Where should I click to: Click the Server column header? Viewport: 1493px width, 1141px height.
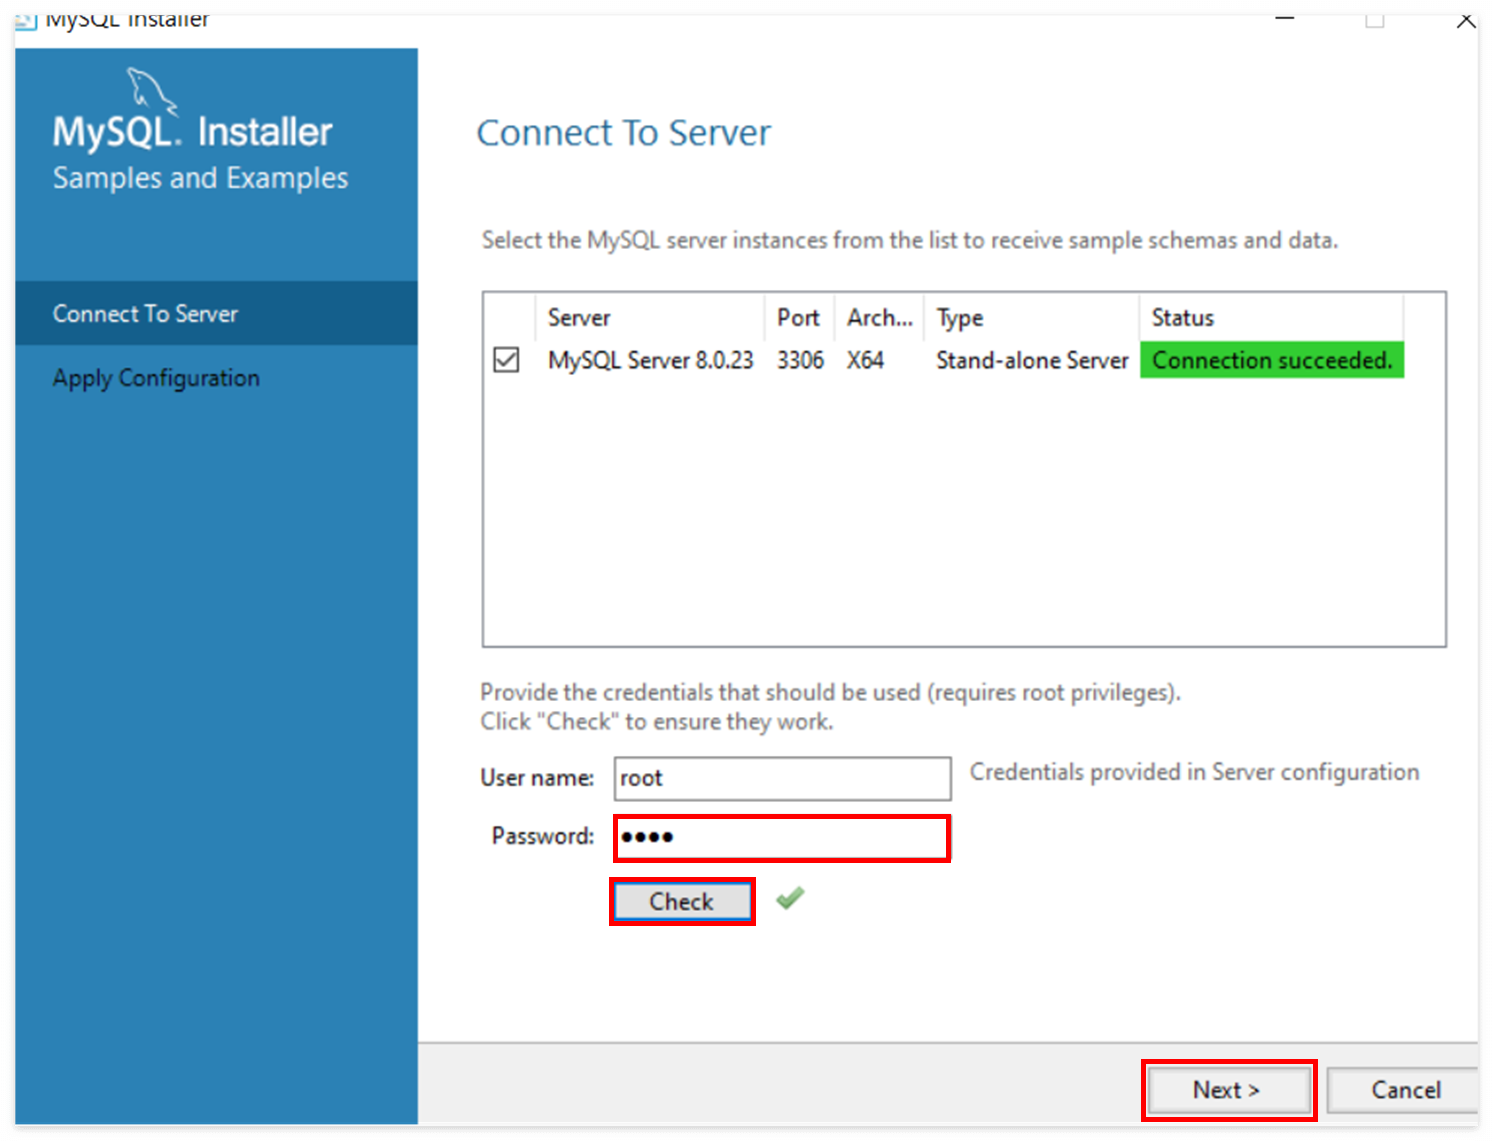[x=650, y=317]
